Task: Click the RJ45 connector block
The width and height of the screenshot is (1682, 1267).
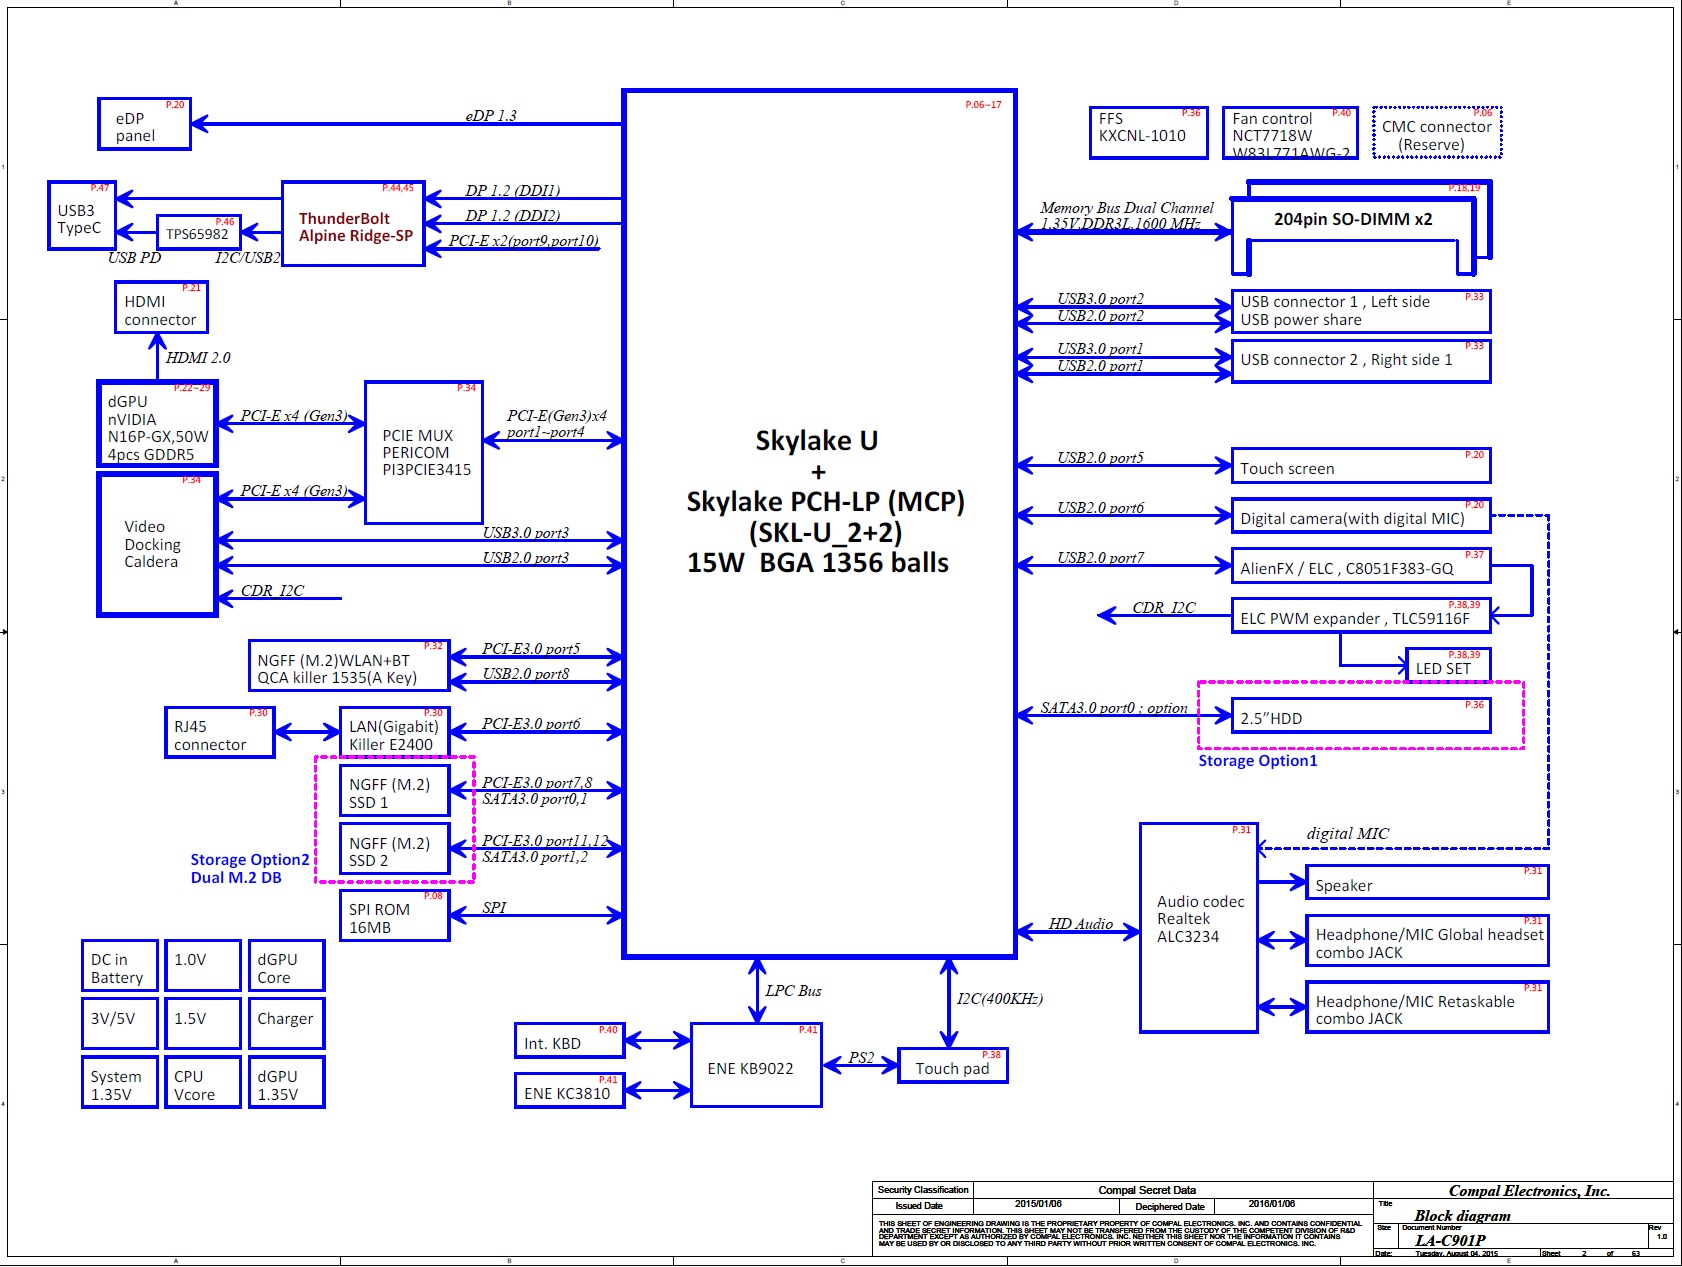Action: 219,733
